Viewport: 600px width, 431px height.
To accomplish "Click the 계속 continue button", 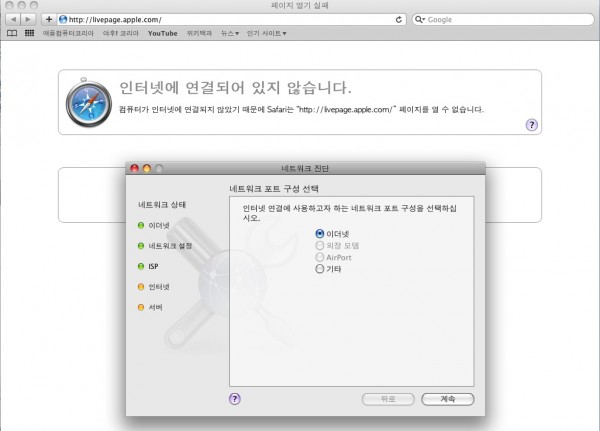I will click(x=447, y=398).
